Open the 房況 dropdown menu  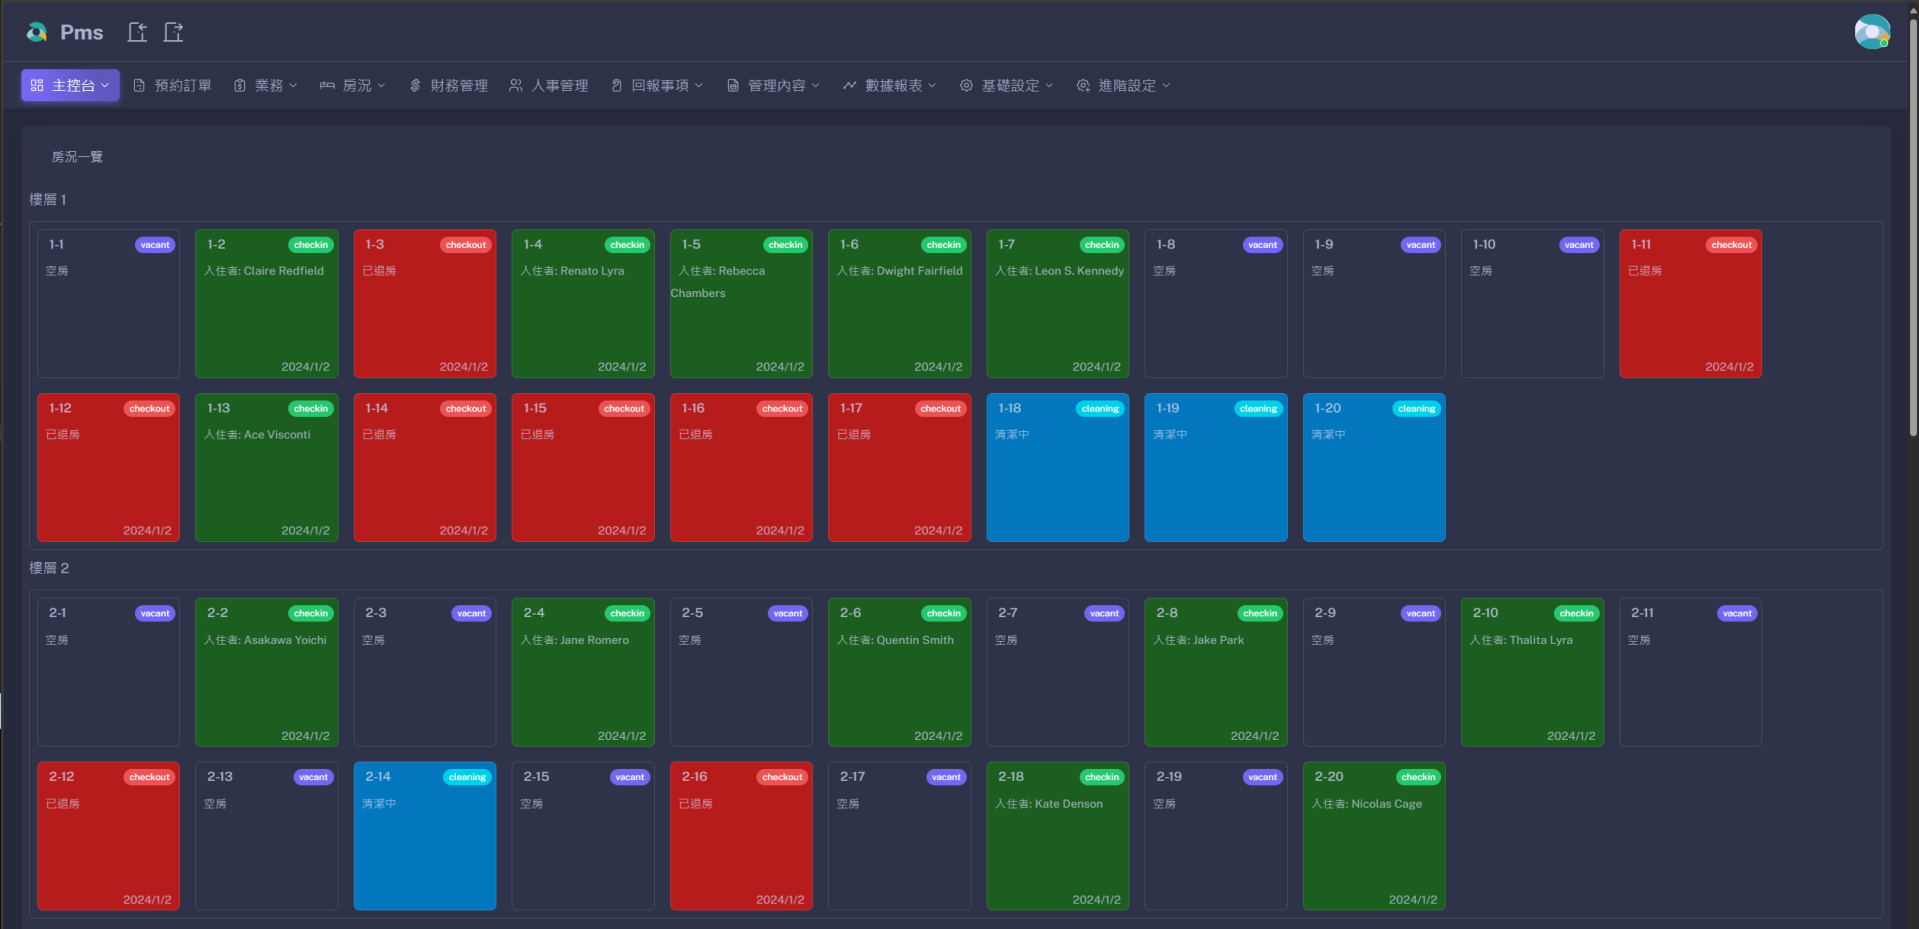tap(353, 86)
